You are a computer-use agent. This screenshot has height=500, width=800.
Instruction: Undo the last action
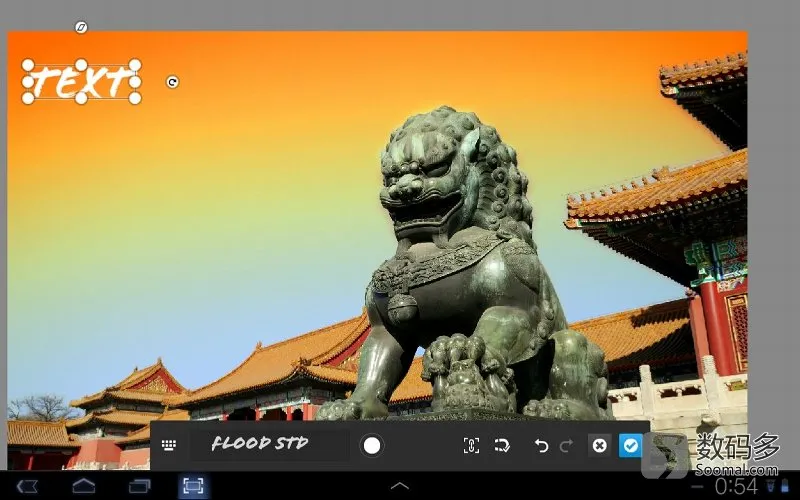coord(541,446)
